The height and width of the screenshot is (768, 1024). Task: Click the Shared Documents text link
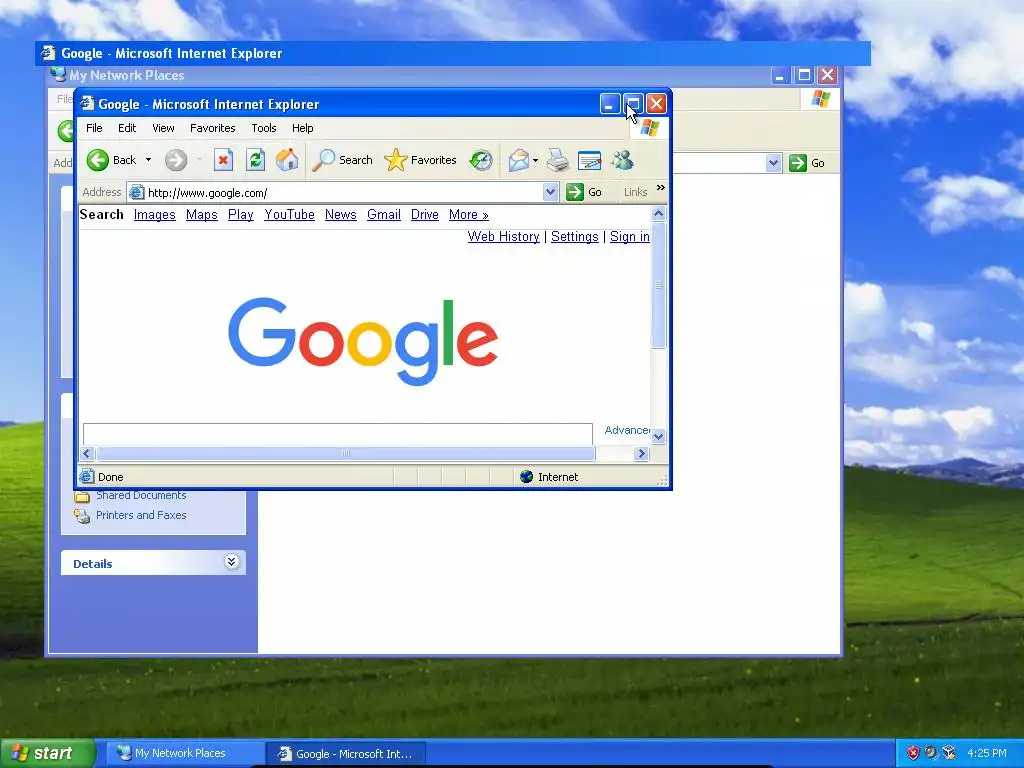tap(141, 496)
